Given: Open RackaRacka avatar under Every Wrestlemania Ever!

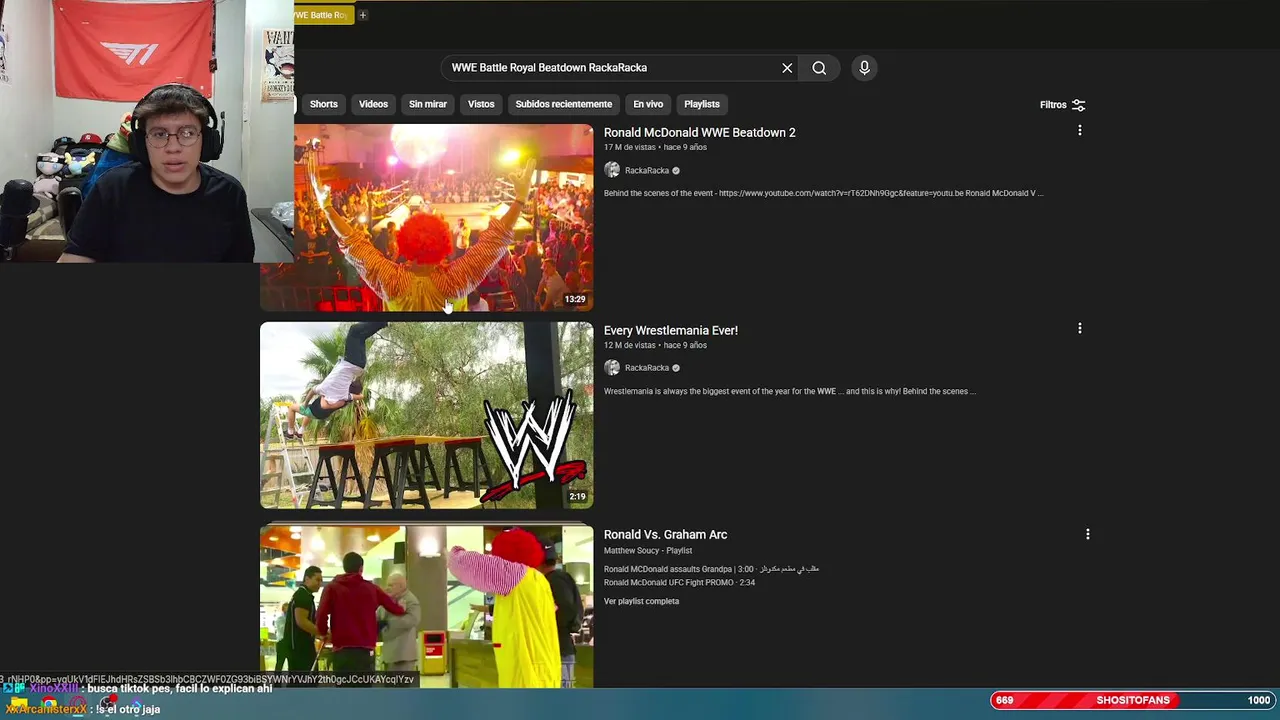Looking at the screenshot, I should 612,368.
